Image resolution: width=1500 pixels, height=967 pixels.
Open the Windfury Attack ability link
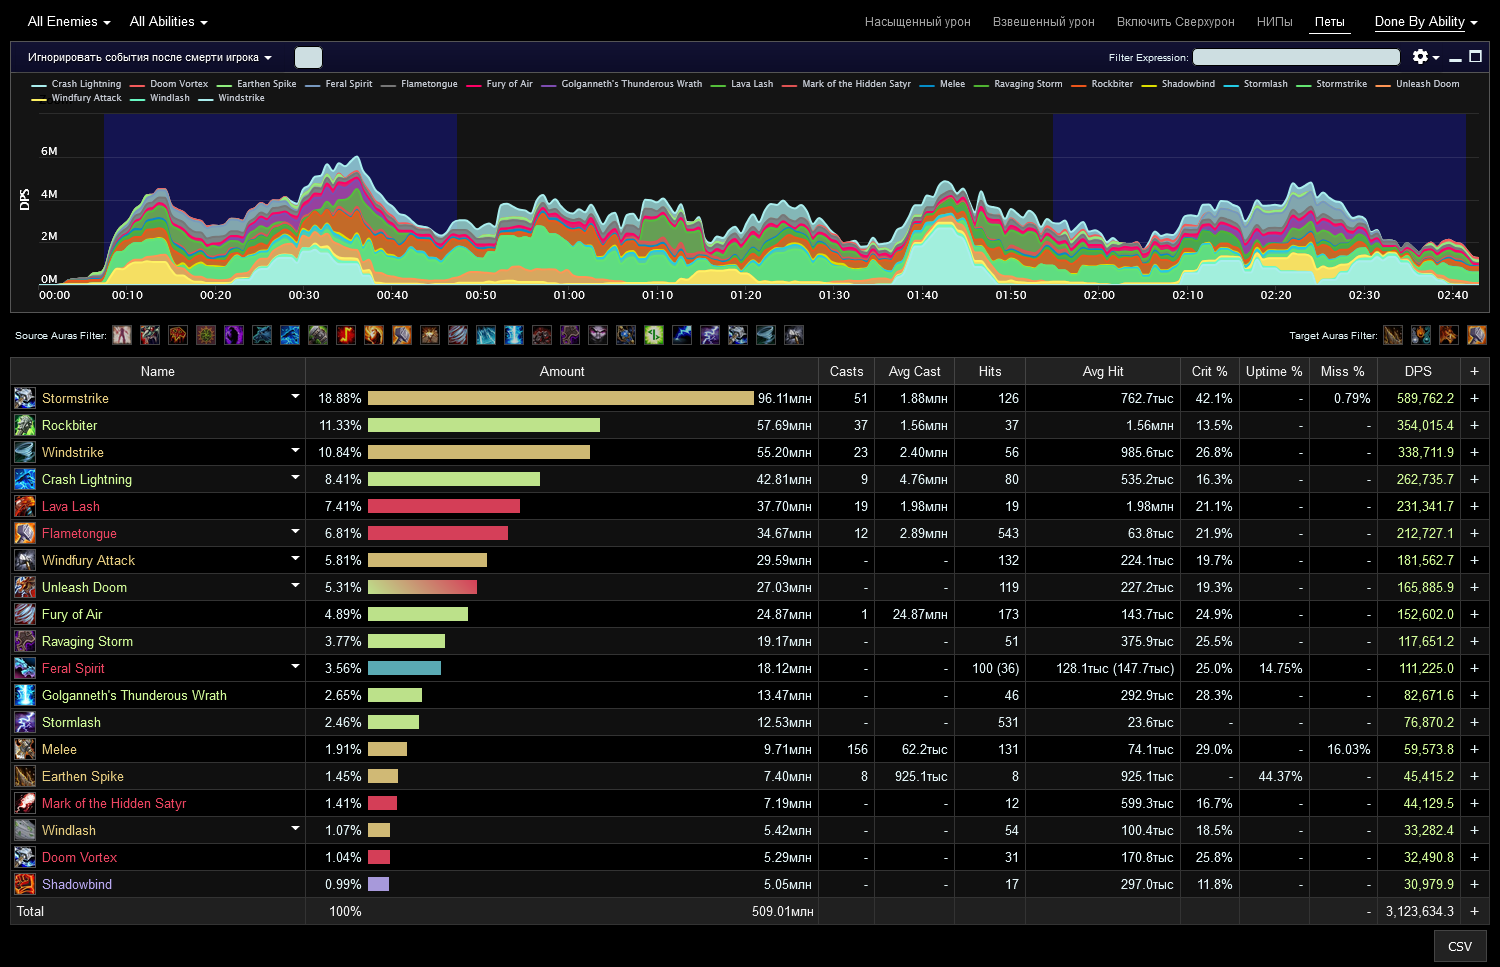point(88,560)
